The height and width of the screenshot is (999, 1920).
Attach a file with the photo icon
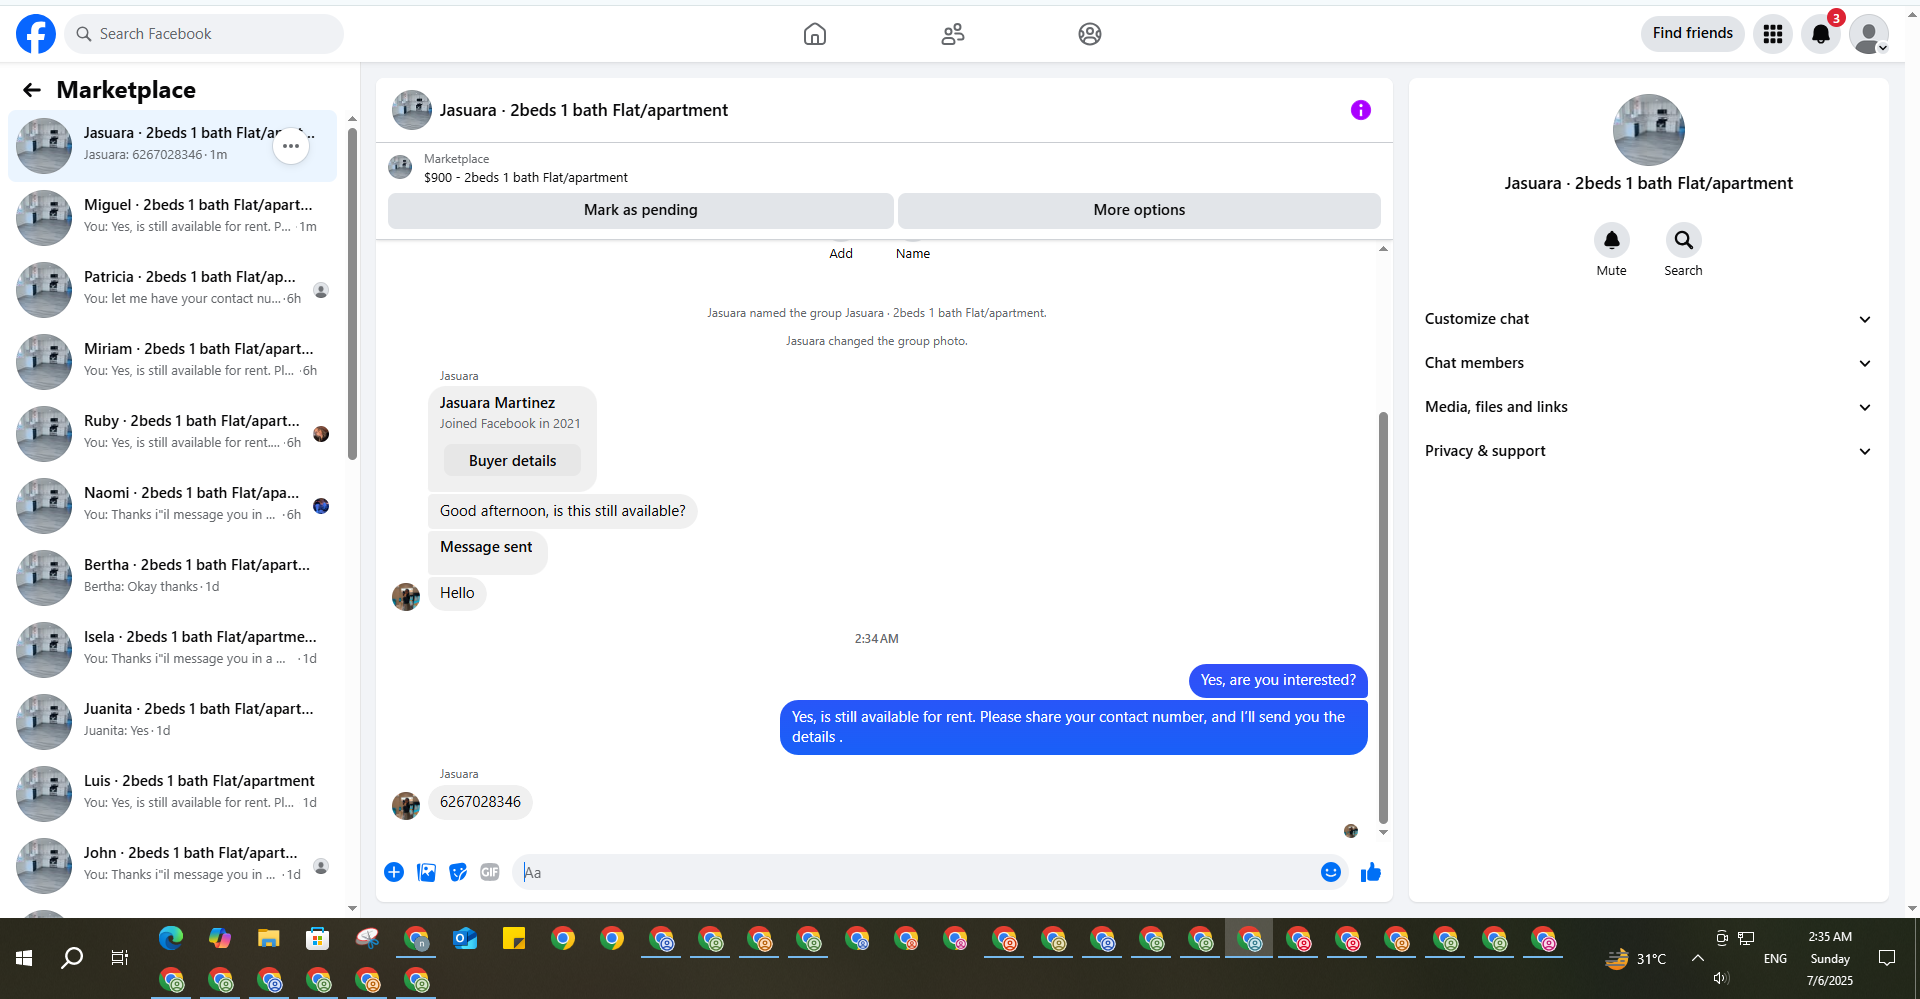426,872
